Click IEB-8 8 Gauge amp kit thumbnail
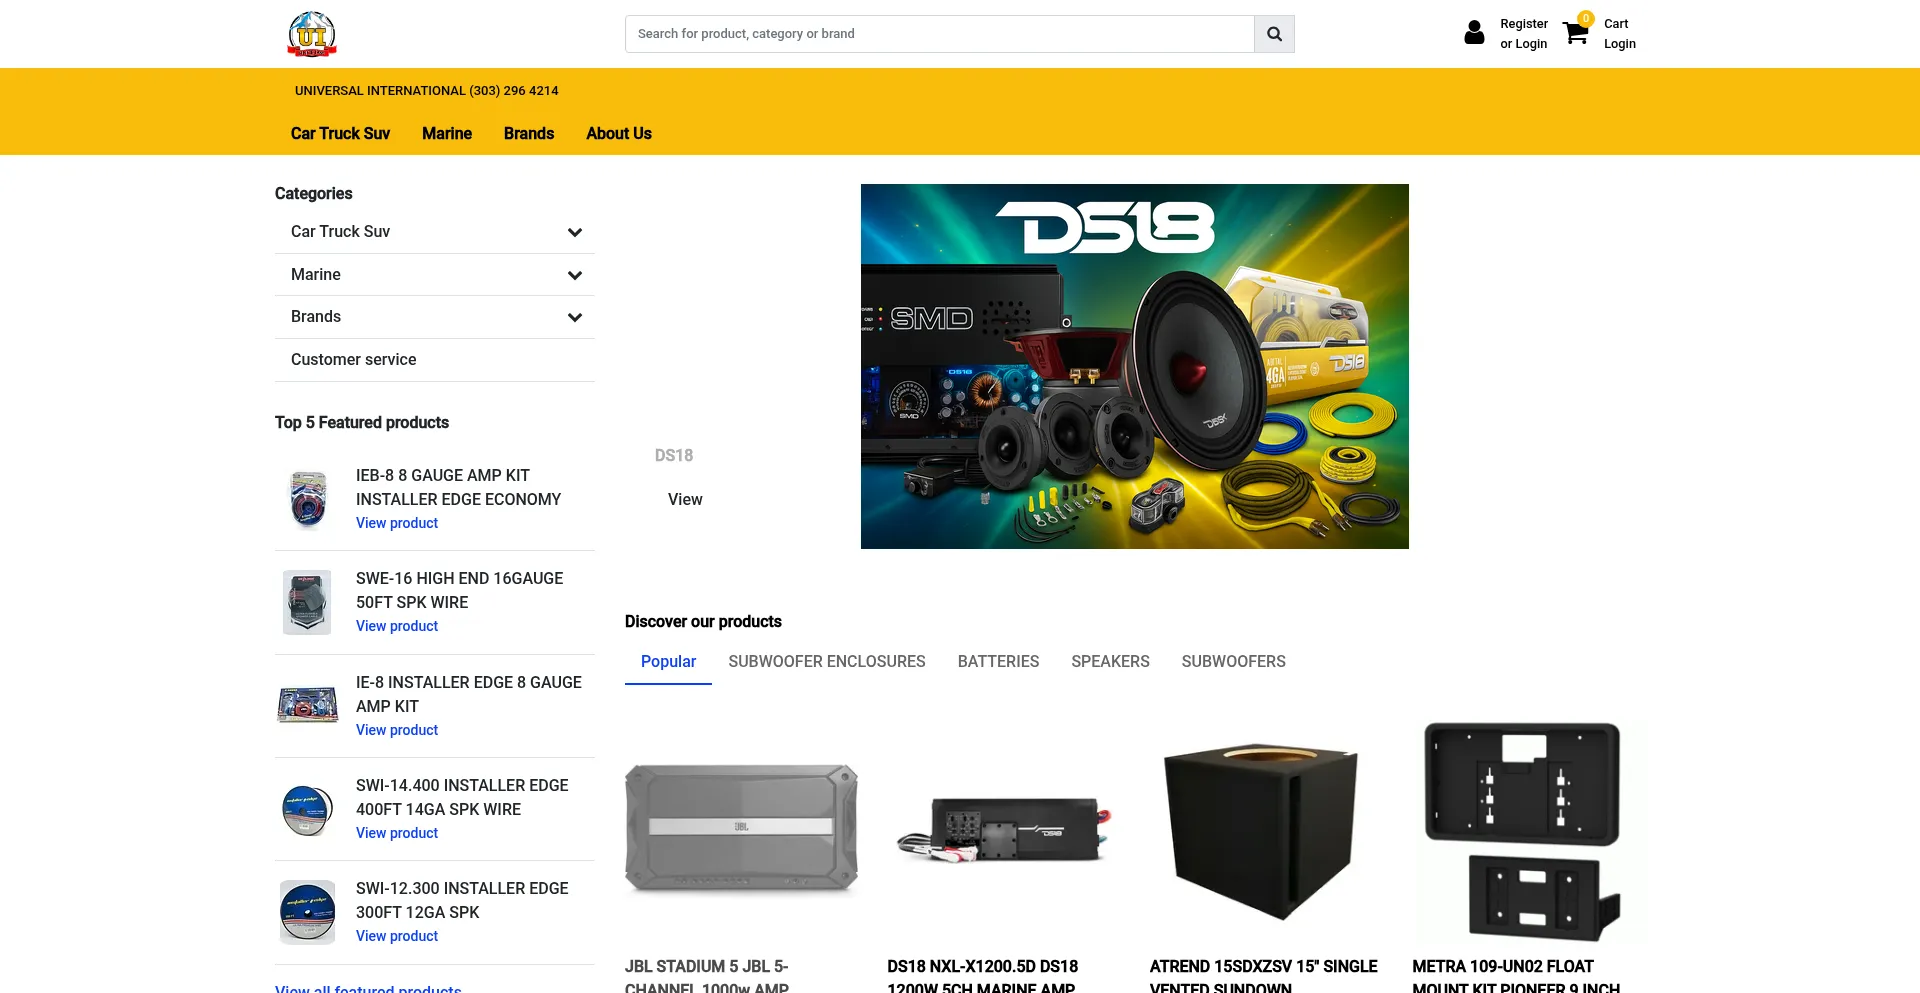This screenshot has height=993, width=1920. [308, 498]
